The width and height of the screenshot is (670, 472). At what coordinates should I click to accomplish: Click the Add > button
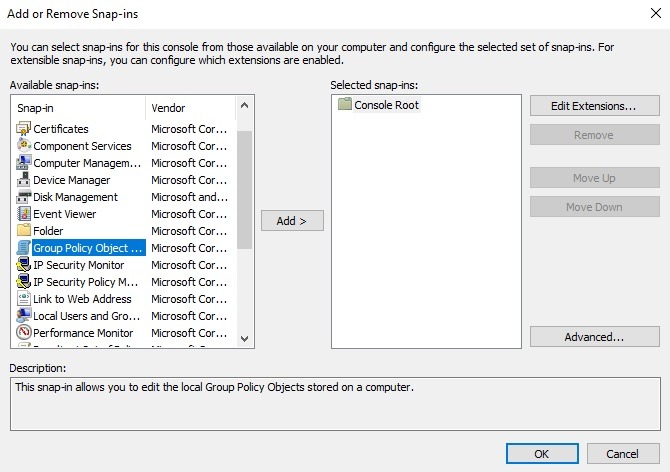click(x=292, y=220)
